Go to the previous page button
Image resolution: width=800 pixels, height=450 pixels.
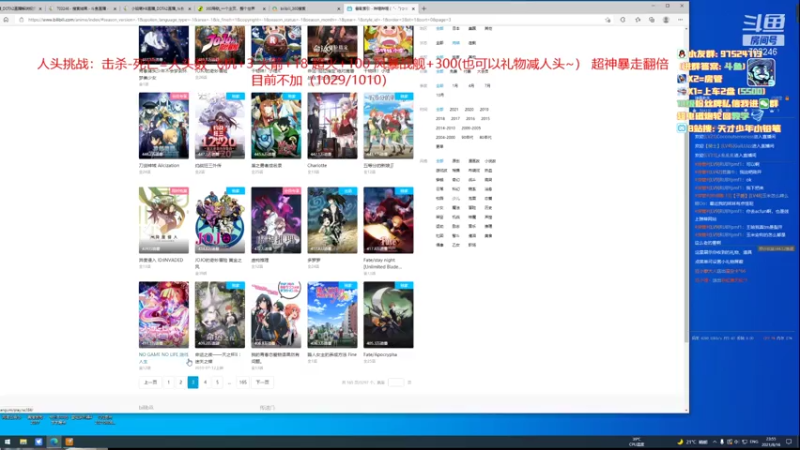tap(150, 382)
